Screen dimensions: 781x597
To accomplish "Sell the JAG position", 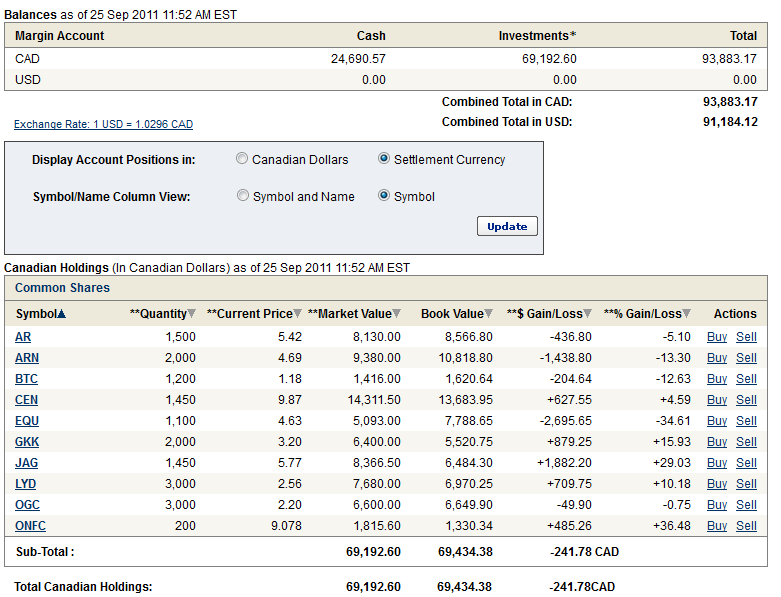I will [746, 463].
